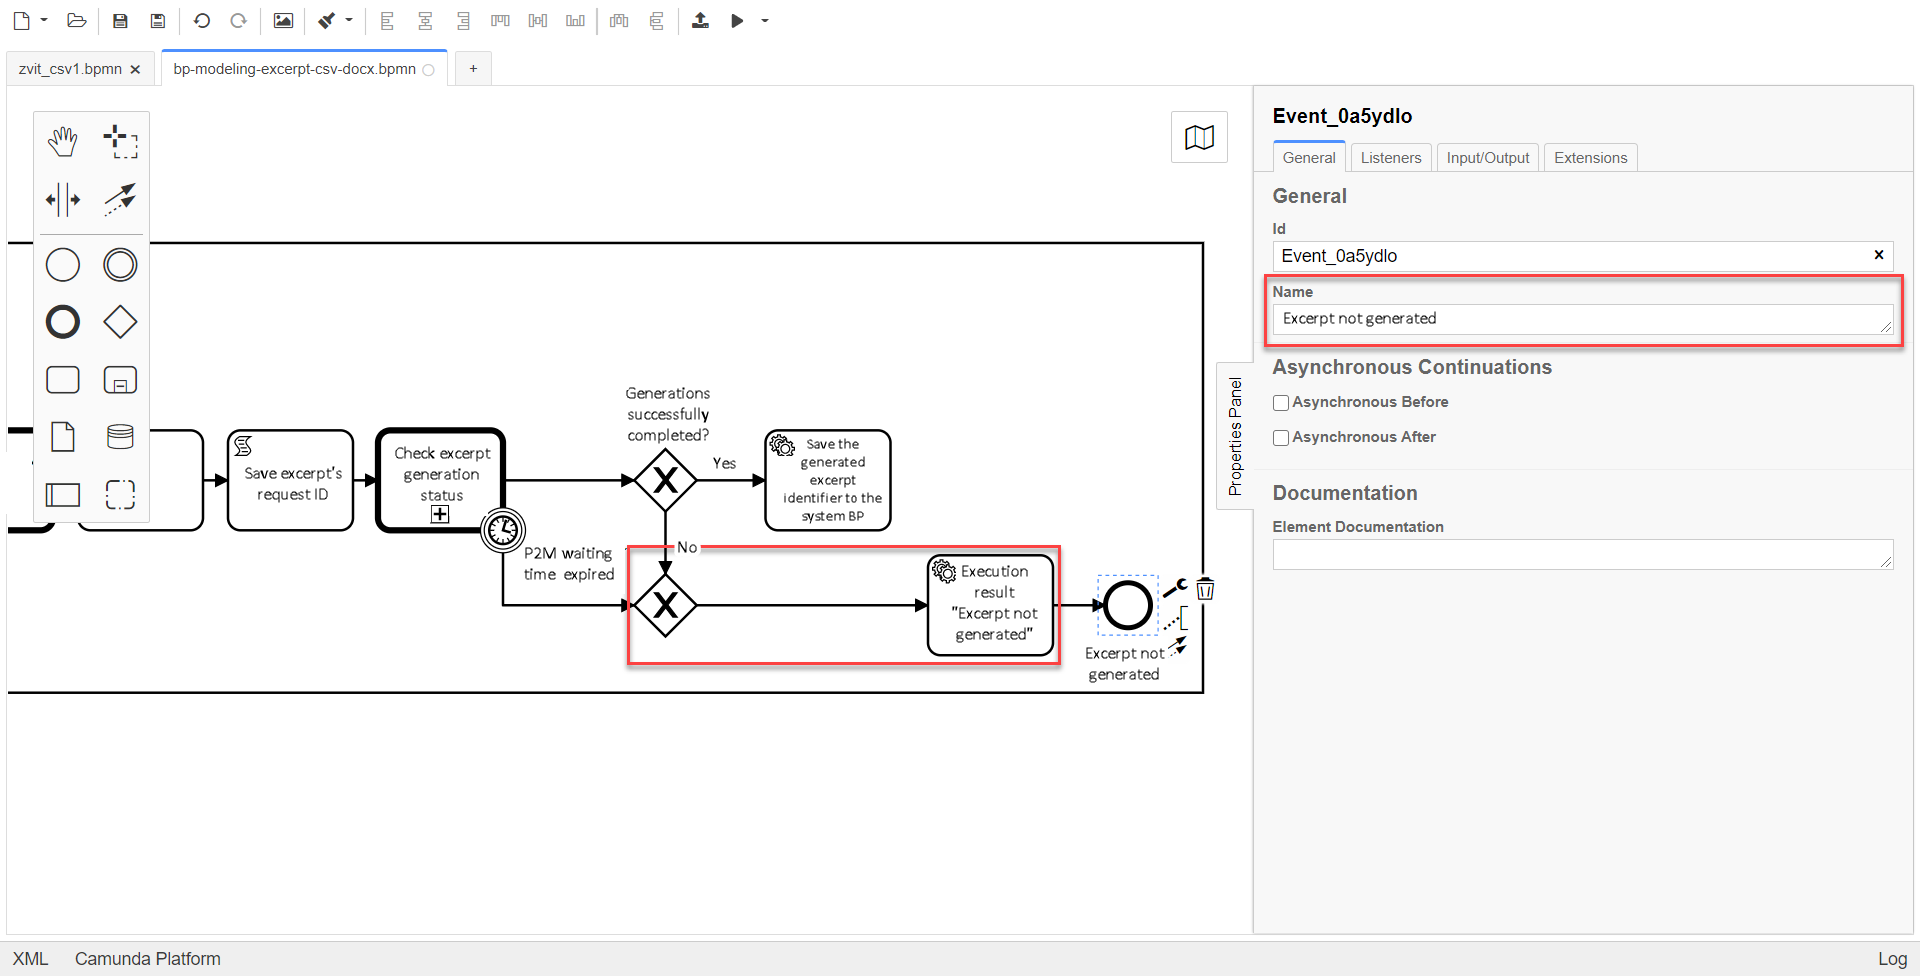This screenshot has height=976, width=1920.
Task: Undo the last action
Action: pyautogui.click(x=202, y=21)
